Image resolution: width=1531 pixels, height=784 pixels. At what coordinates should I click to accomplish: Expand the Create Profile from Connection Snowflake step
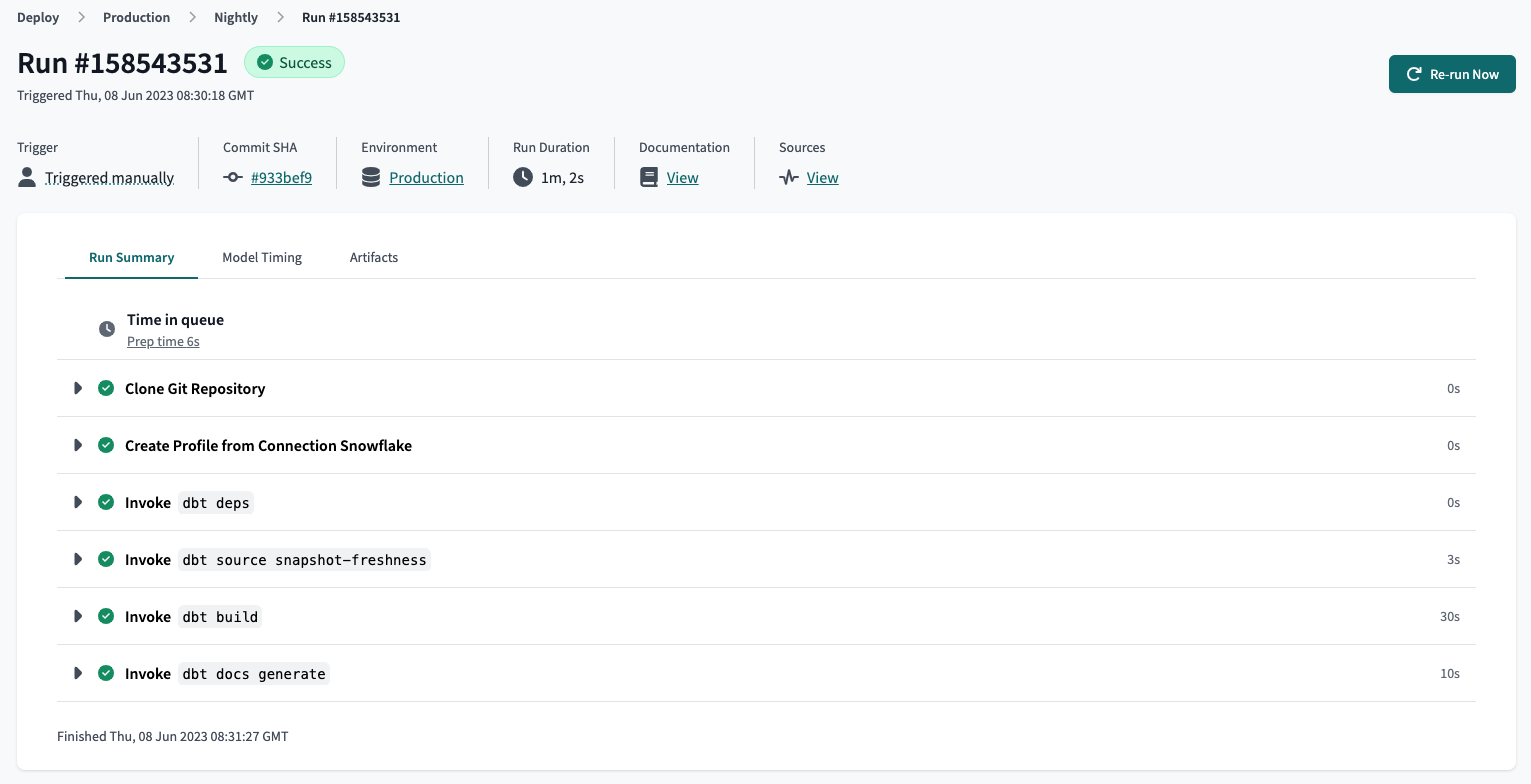[78, 445]
